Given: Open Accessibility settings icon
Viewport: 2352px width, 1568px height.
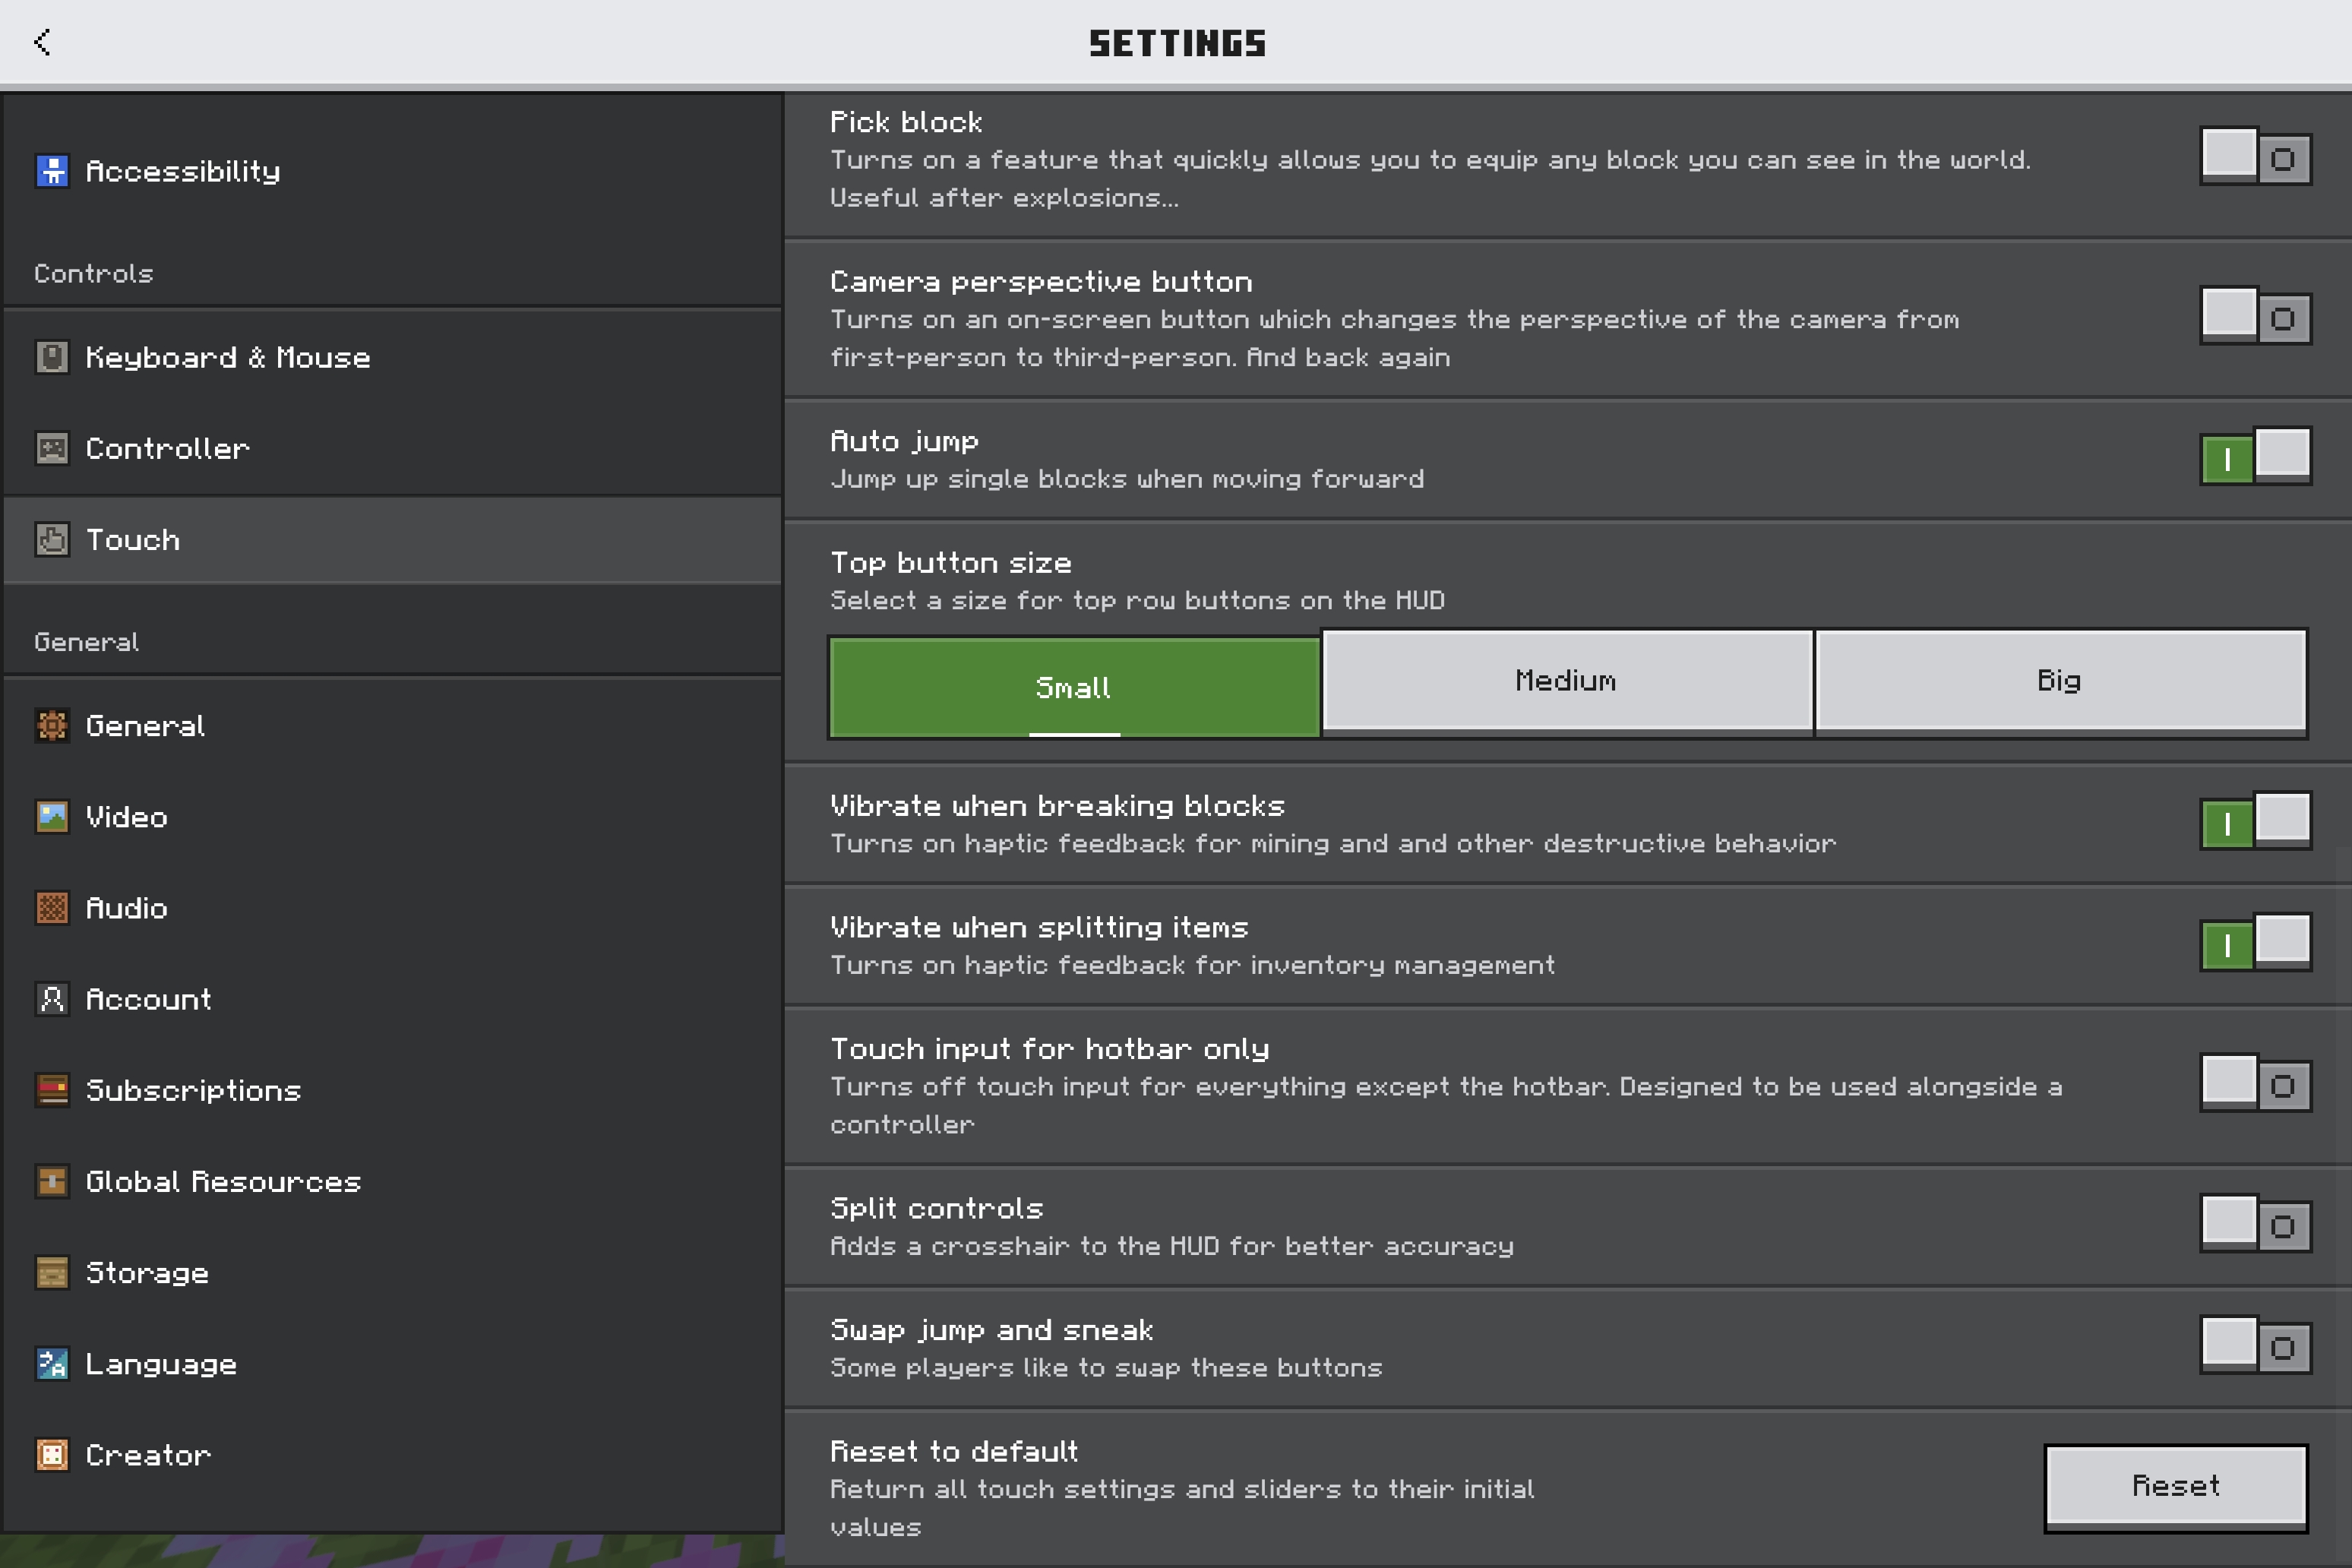Looking at the screenshot, I should (x=52, y=171).
